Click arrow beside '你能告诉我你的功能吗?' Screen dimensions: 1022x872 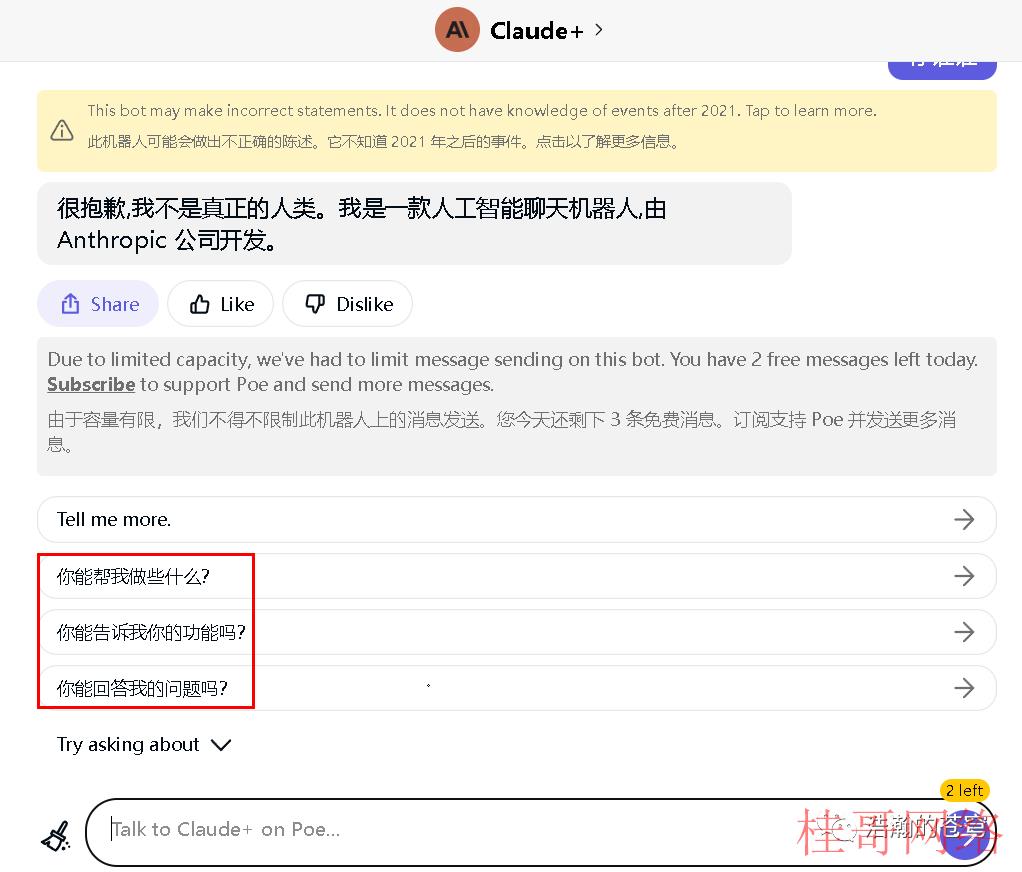964,632
